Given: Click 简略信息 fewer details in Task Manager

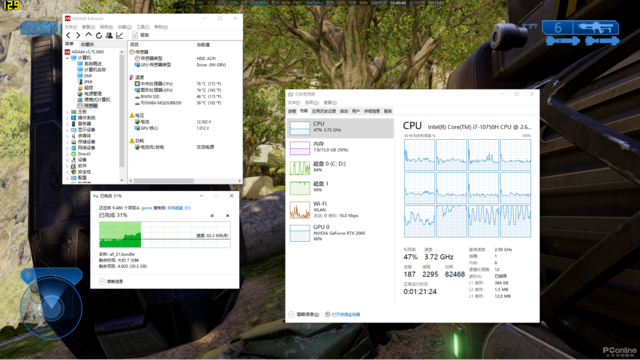Looking at the screenshot, I should click(304, 314).
